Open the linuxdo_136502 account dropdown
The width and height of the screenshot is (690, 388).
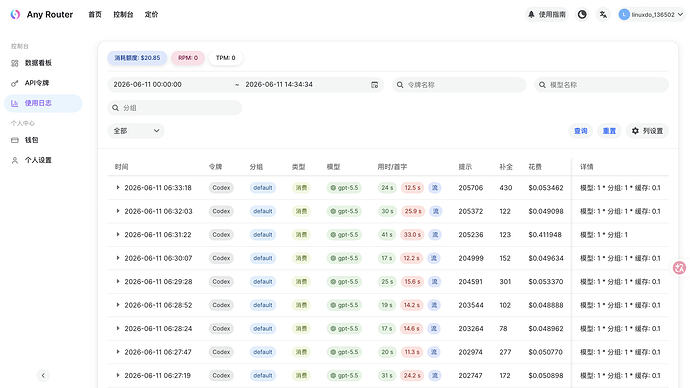click(x=652, y=15)
